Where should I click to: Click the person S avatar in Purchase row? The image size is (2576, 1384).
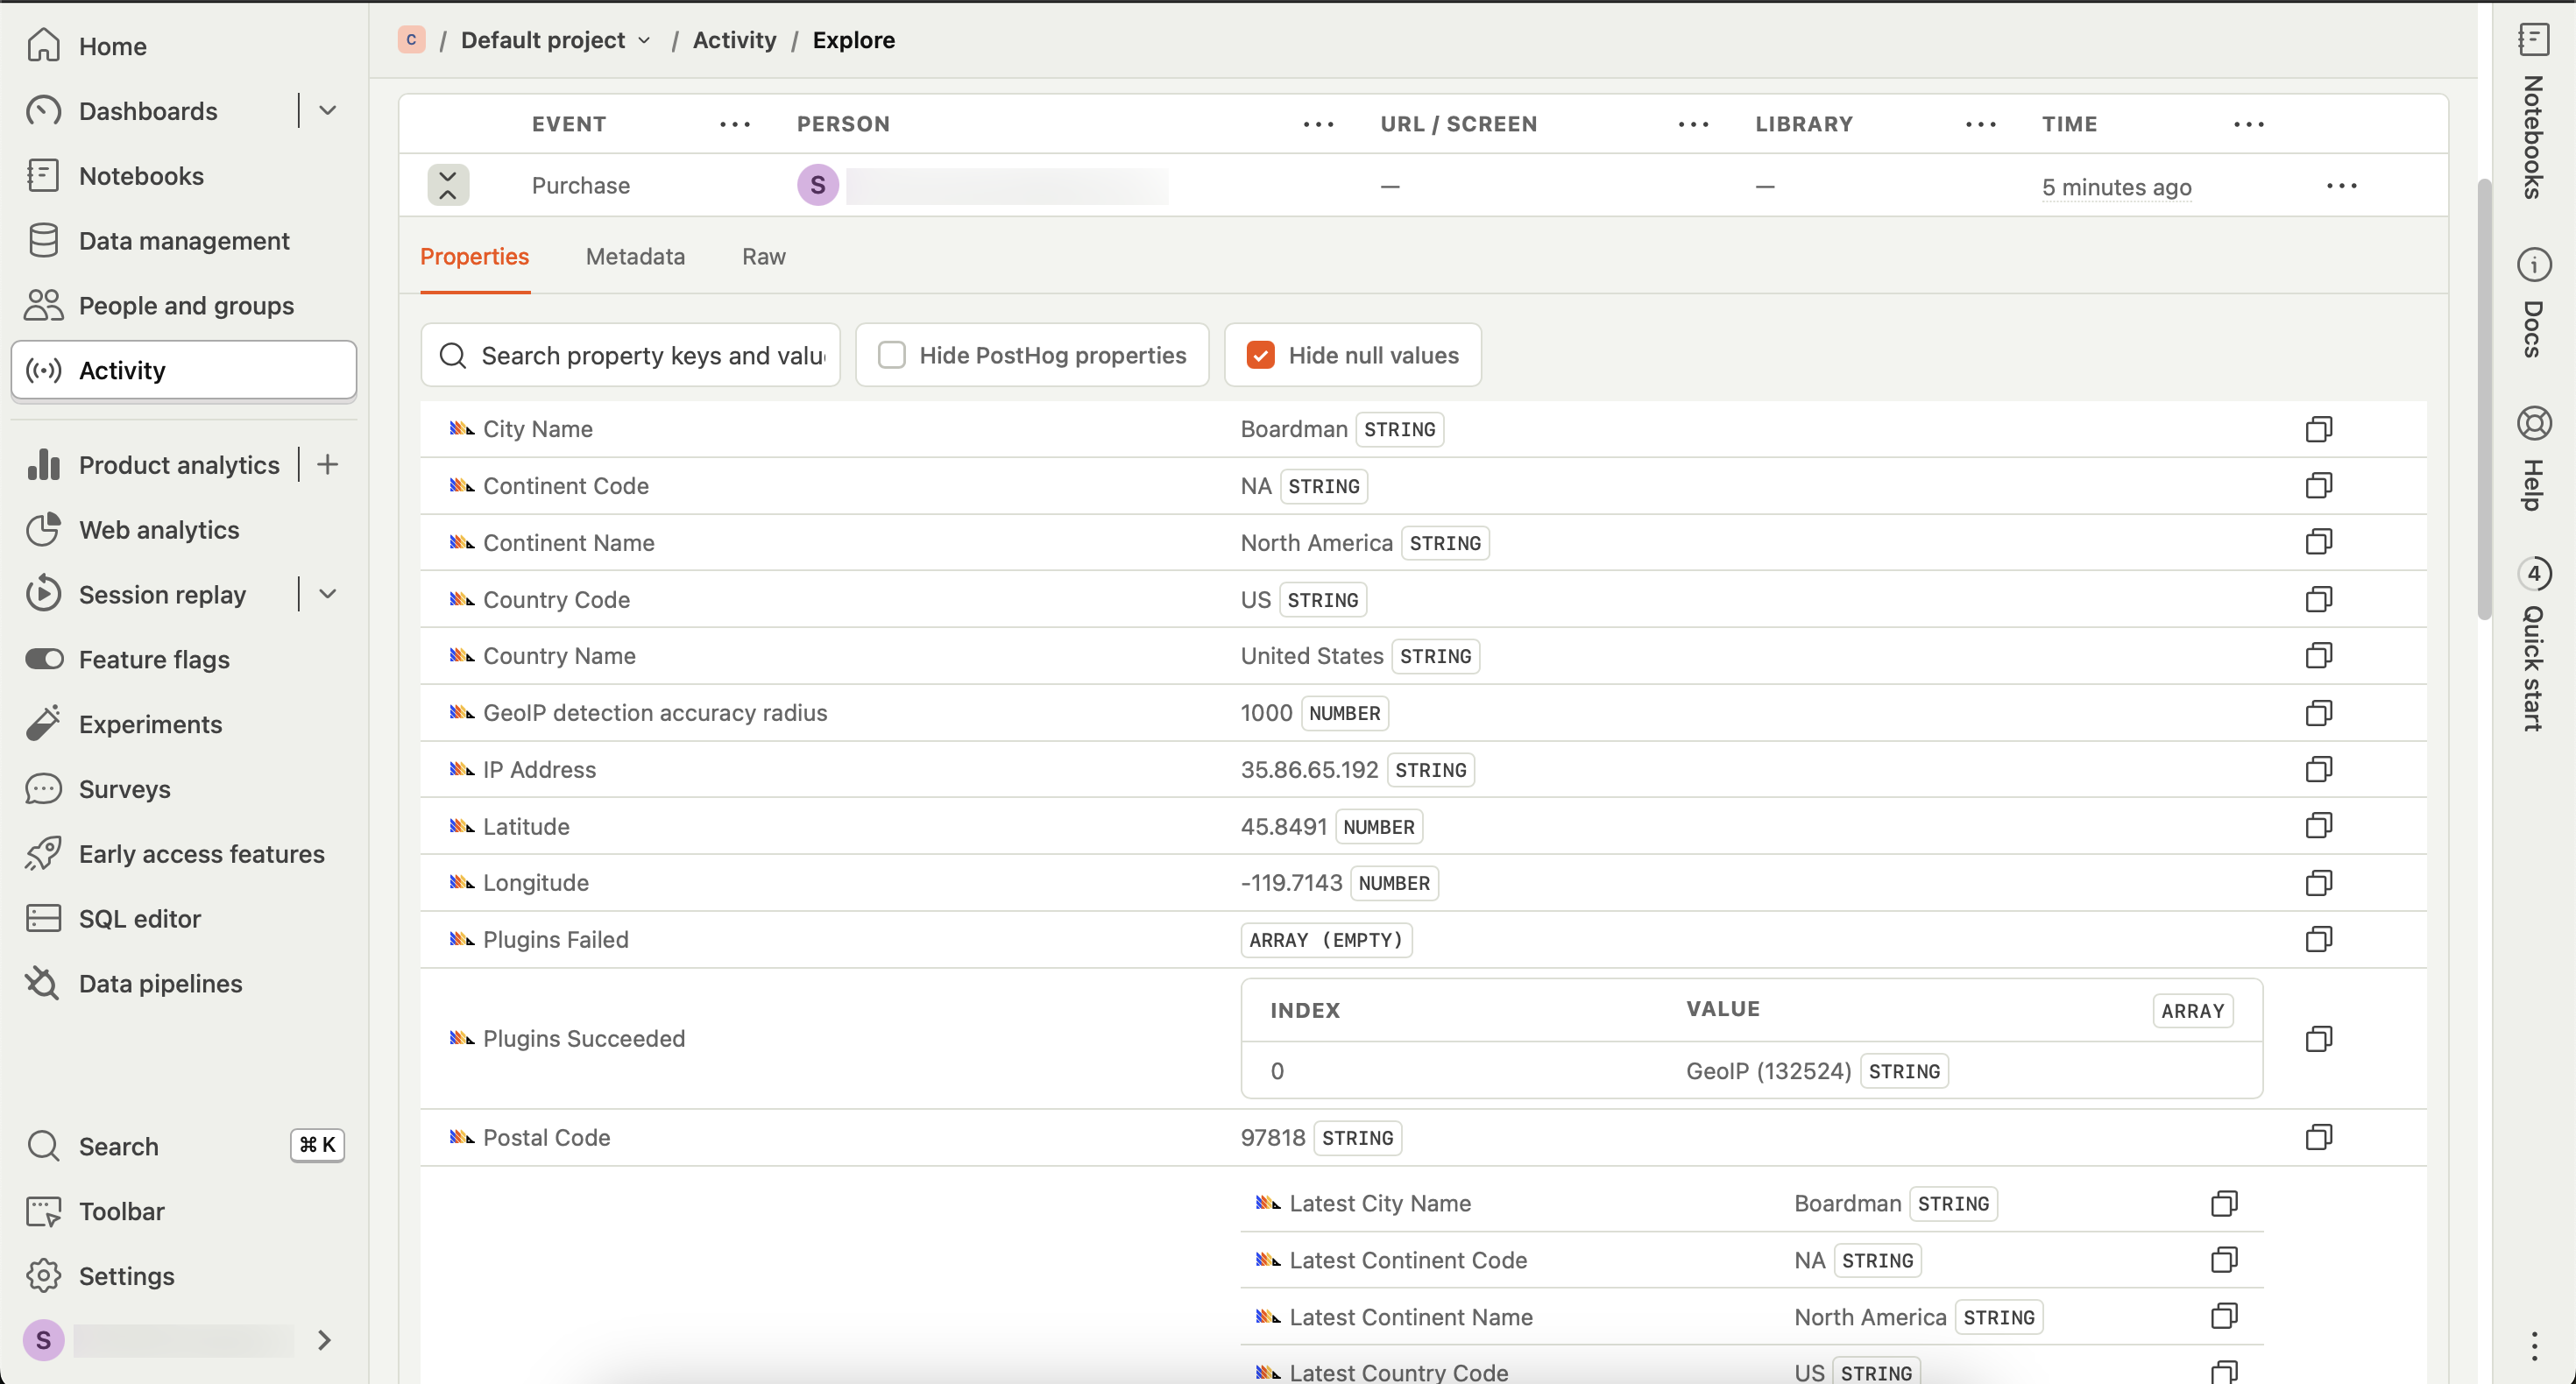818,186
